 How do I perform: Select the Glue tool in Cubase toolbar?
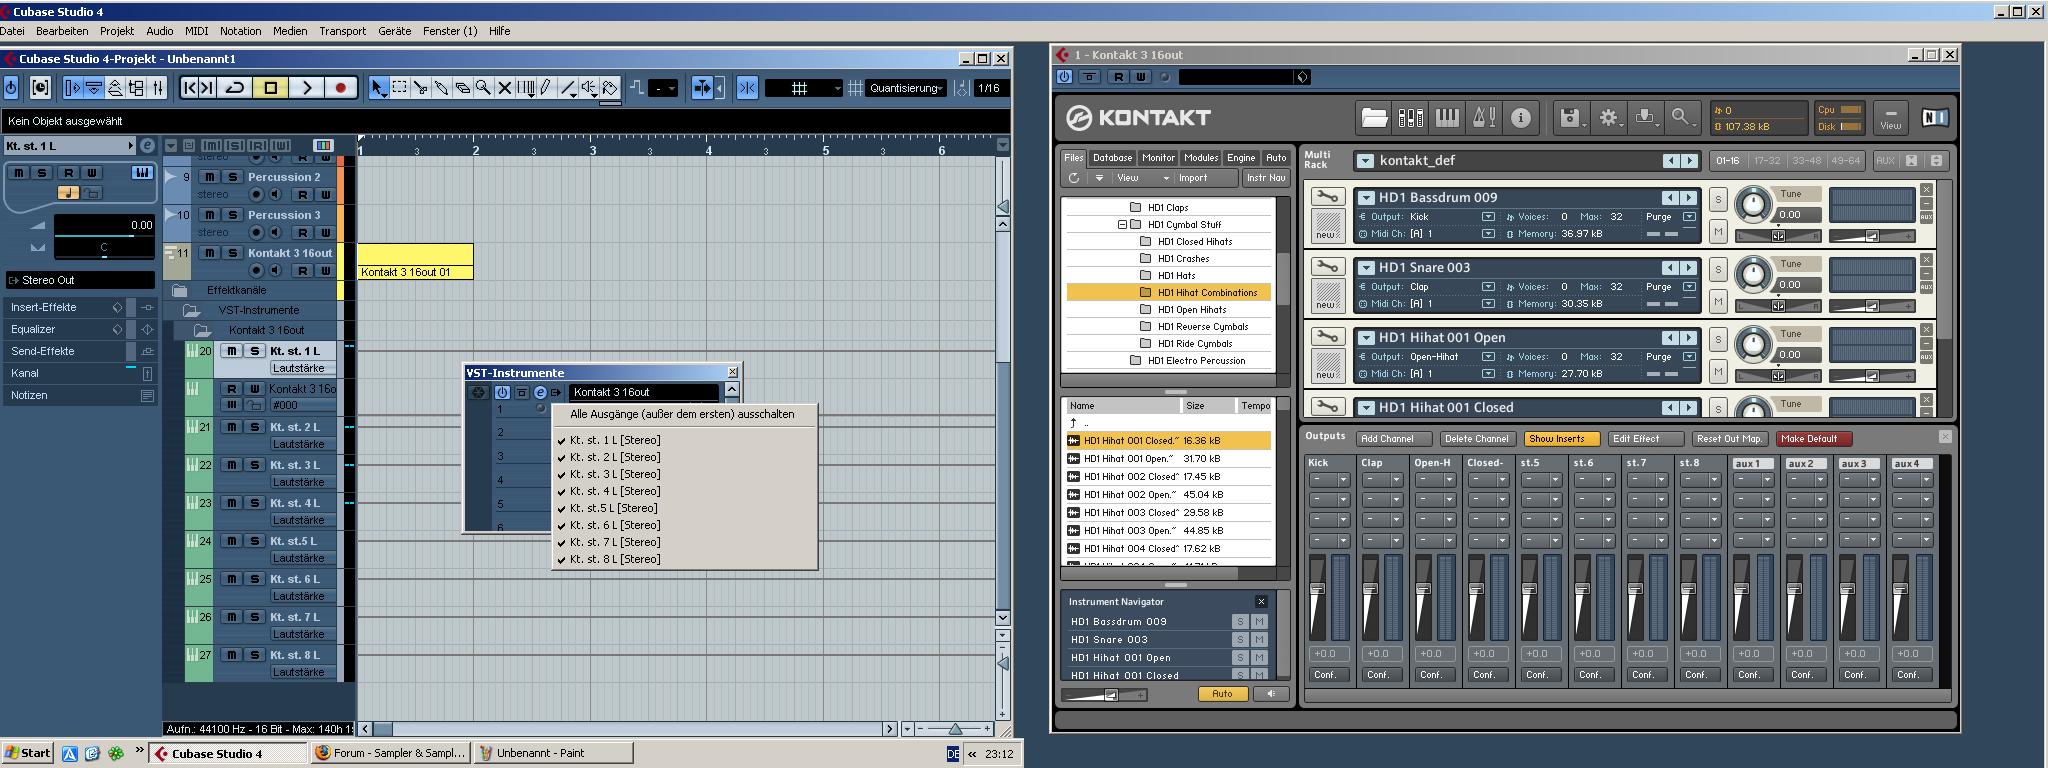click(x=441, y=88)
